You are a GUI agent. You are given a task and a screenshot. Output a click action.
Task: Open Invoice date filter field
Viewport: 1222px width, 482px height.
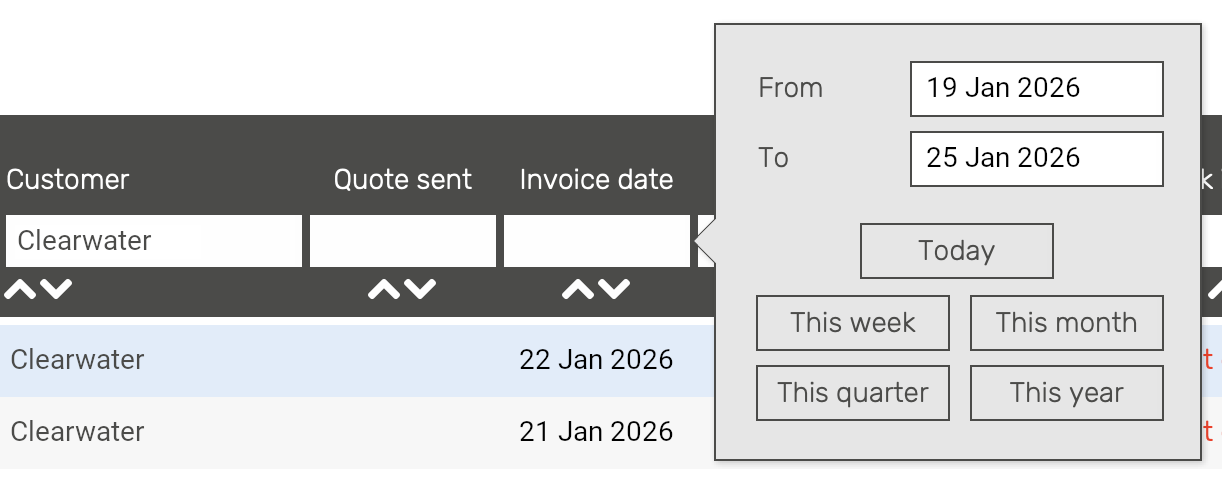596,241
